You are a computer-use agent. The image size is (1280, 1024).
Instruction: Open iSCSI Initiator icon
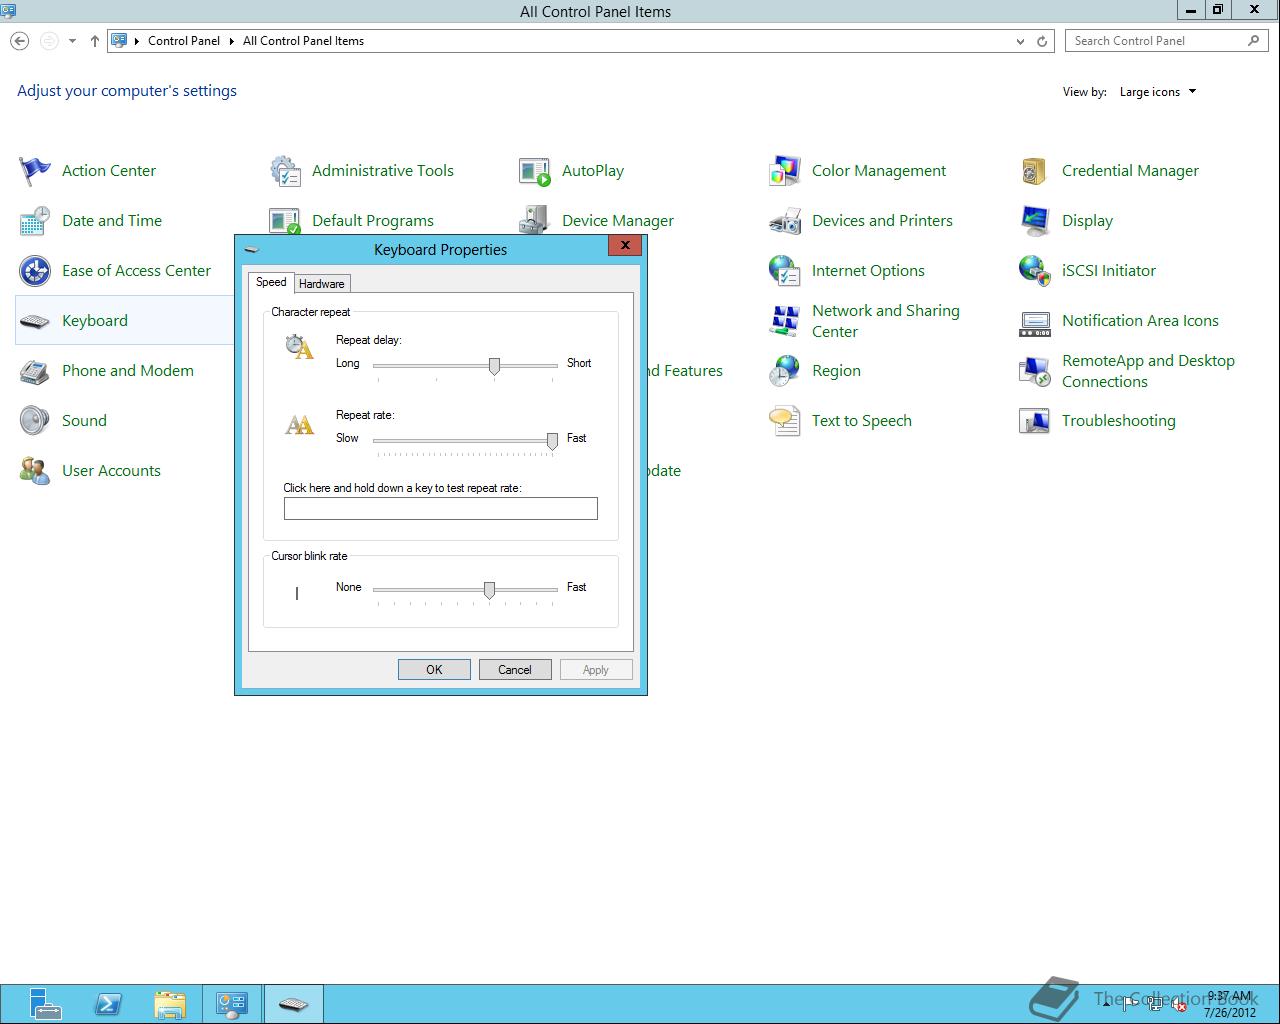pyautogui.click(x=1035, y=271)
